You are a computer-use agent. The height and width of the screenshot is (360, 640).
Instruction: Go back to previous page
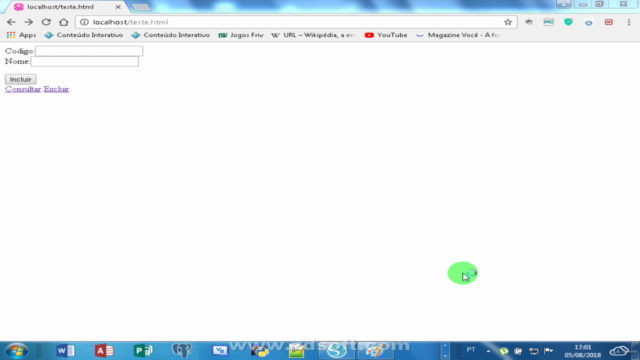pyautogui.click(x=11, y=22)
